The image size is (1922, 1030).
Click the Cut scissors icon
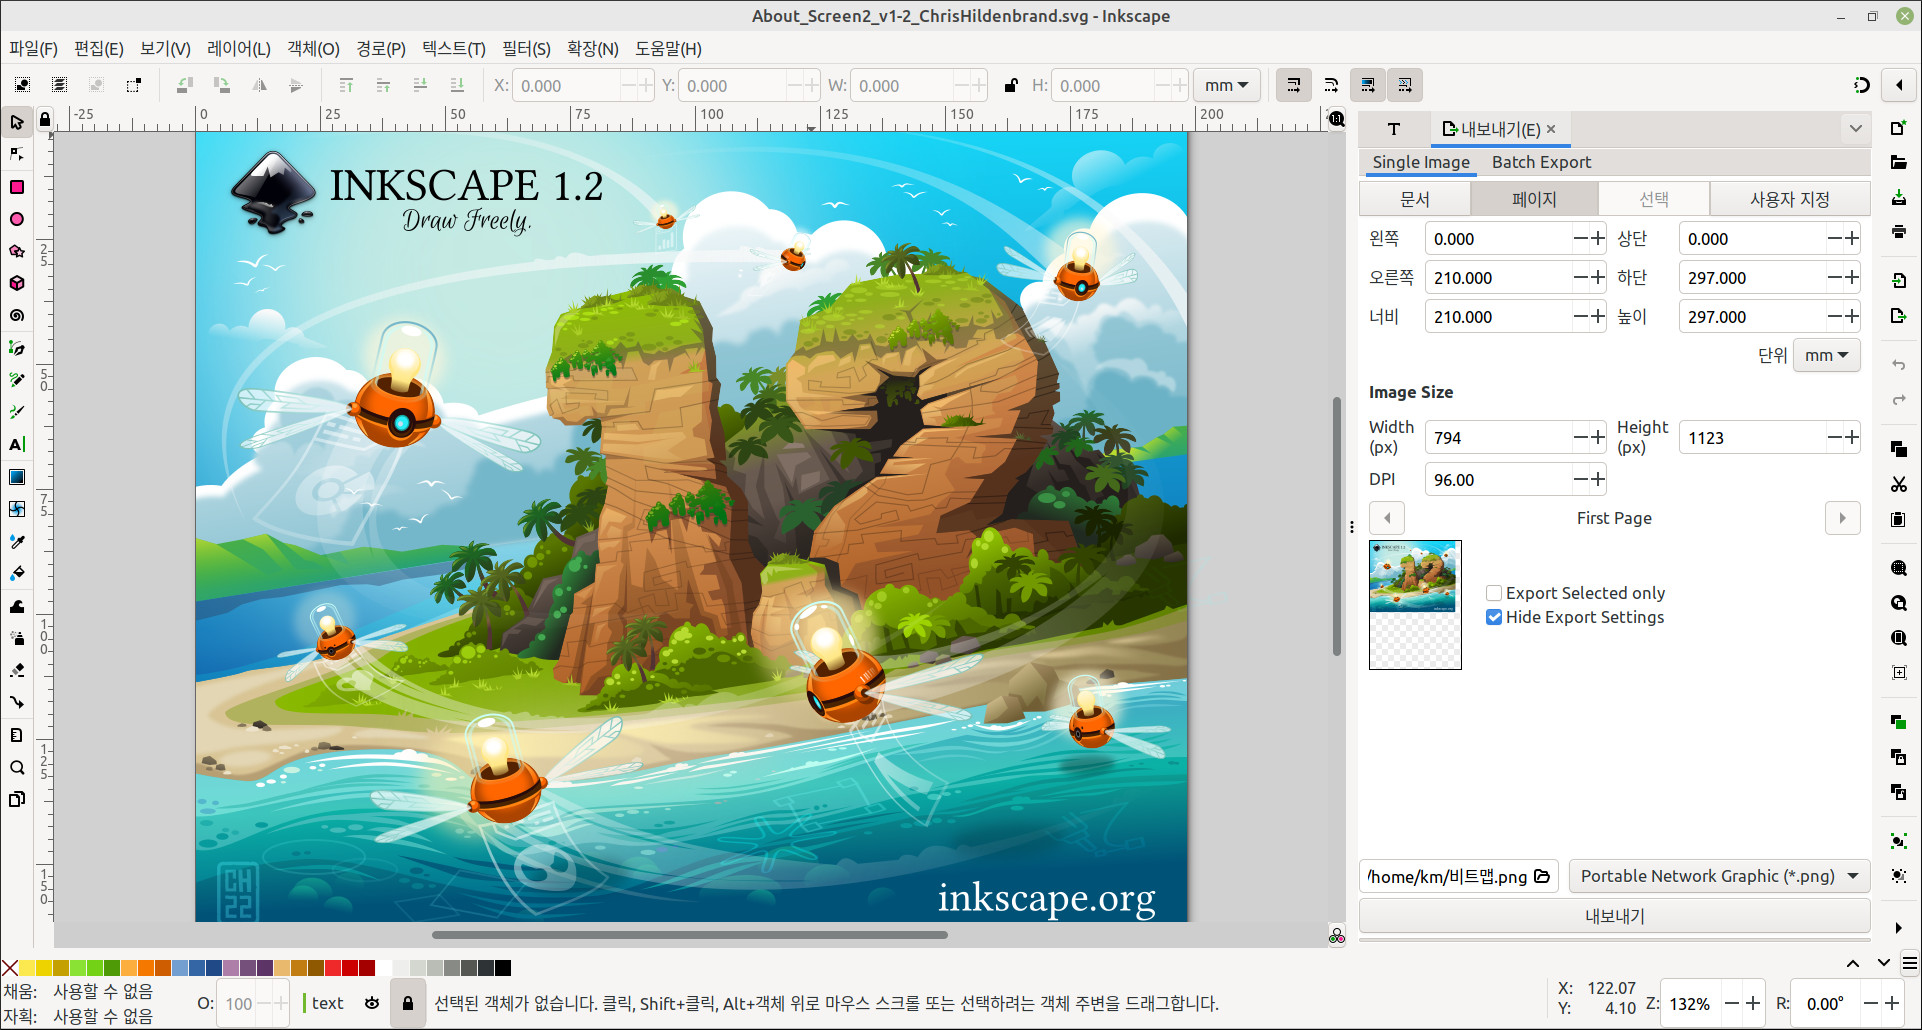(1899, 484)
